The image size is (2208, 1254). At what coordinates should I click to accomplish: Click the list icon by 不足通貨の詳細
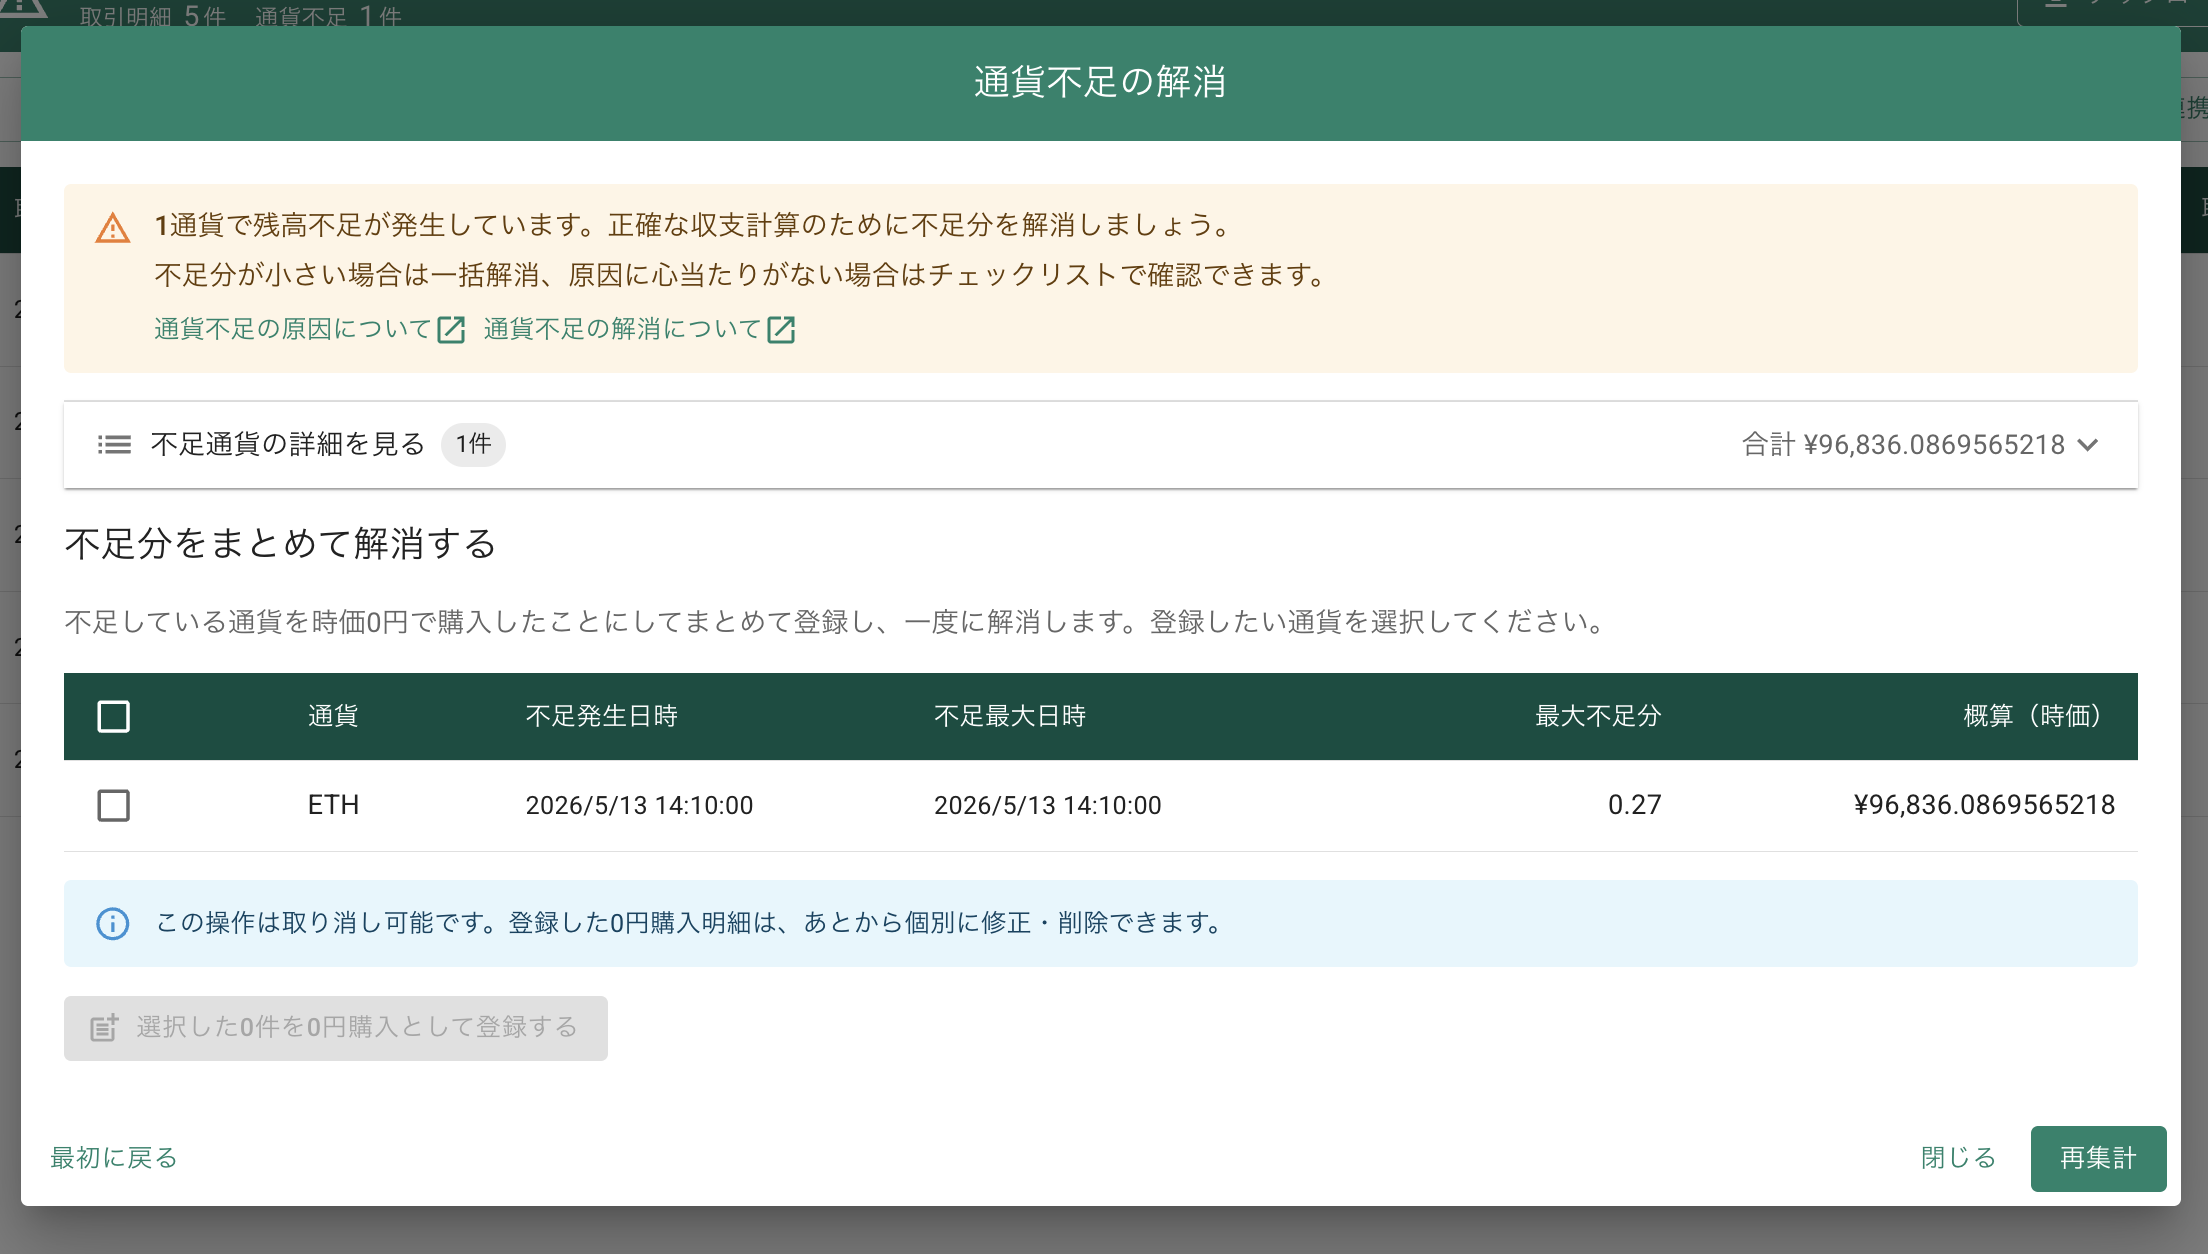click(114, 445)
